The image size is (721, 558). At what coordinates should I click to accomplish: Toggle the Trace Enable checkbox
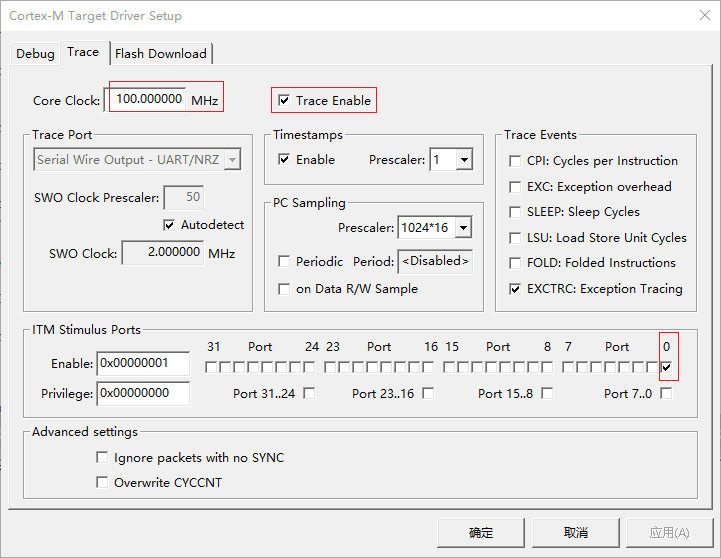pyautogui.click(x=284, y=100)
